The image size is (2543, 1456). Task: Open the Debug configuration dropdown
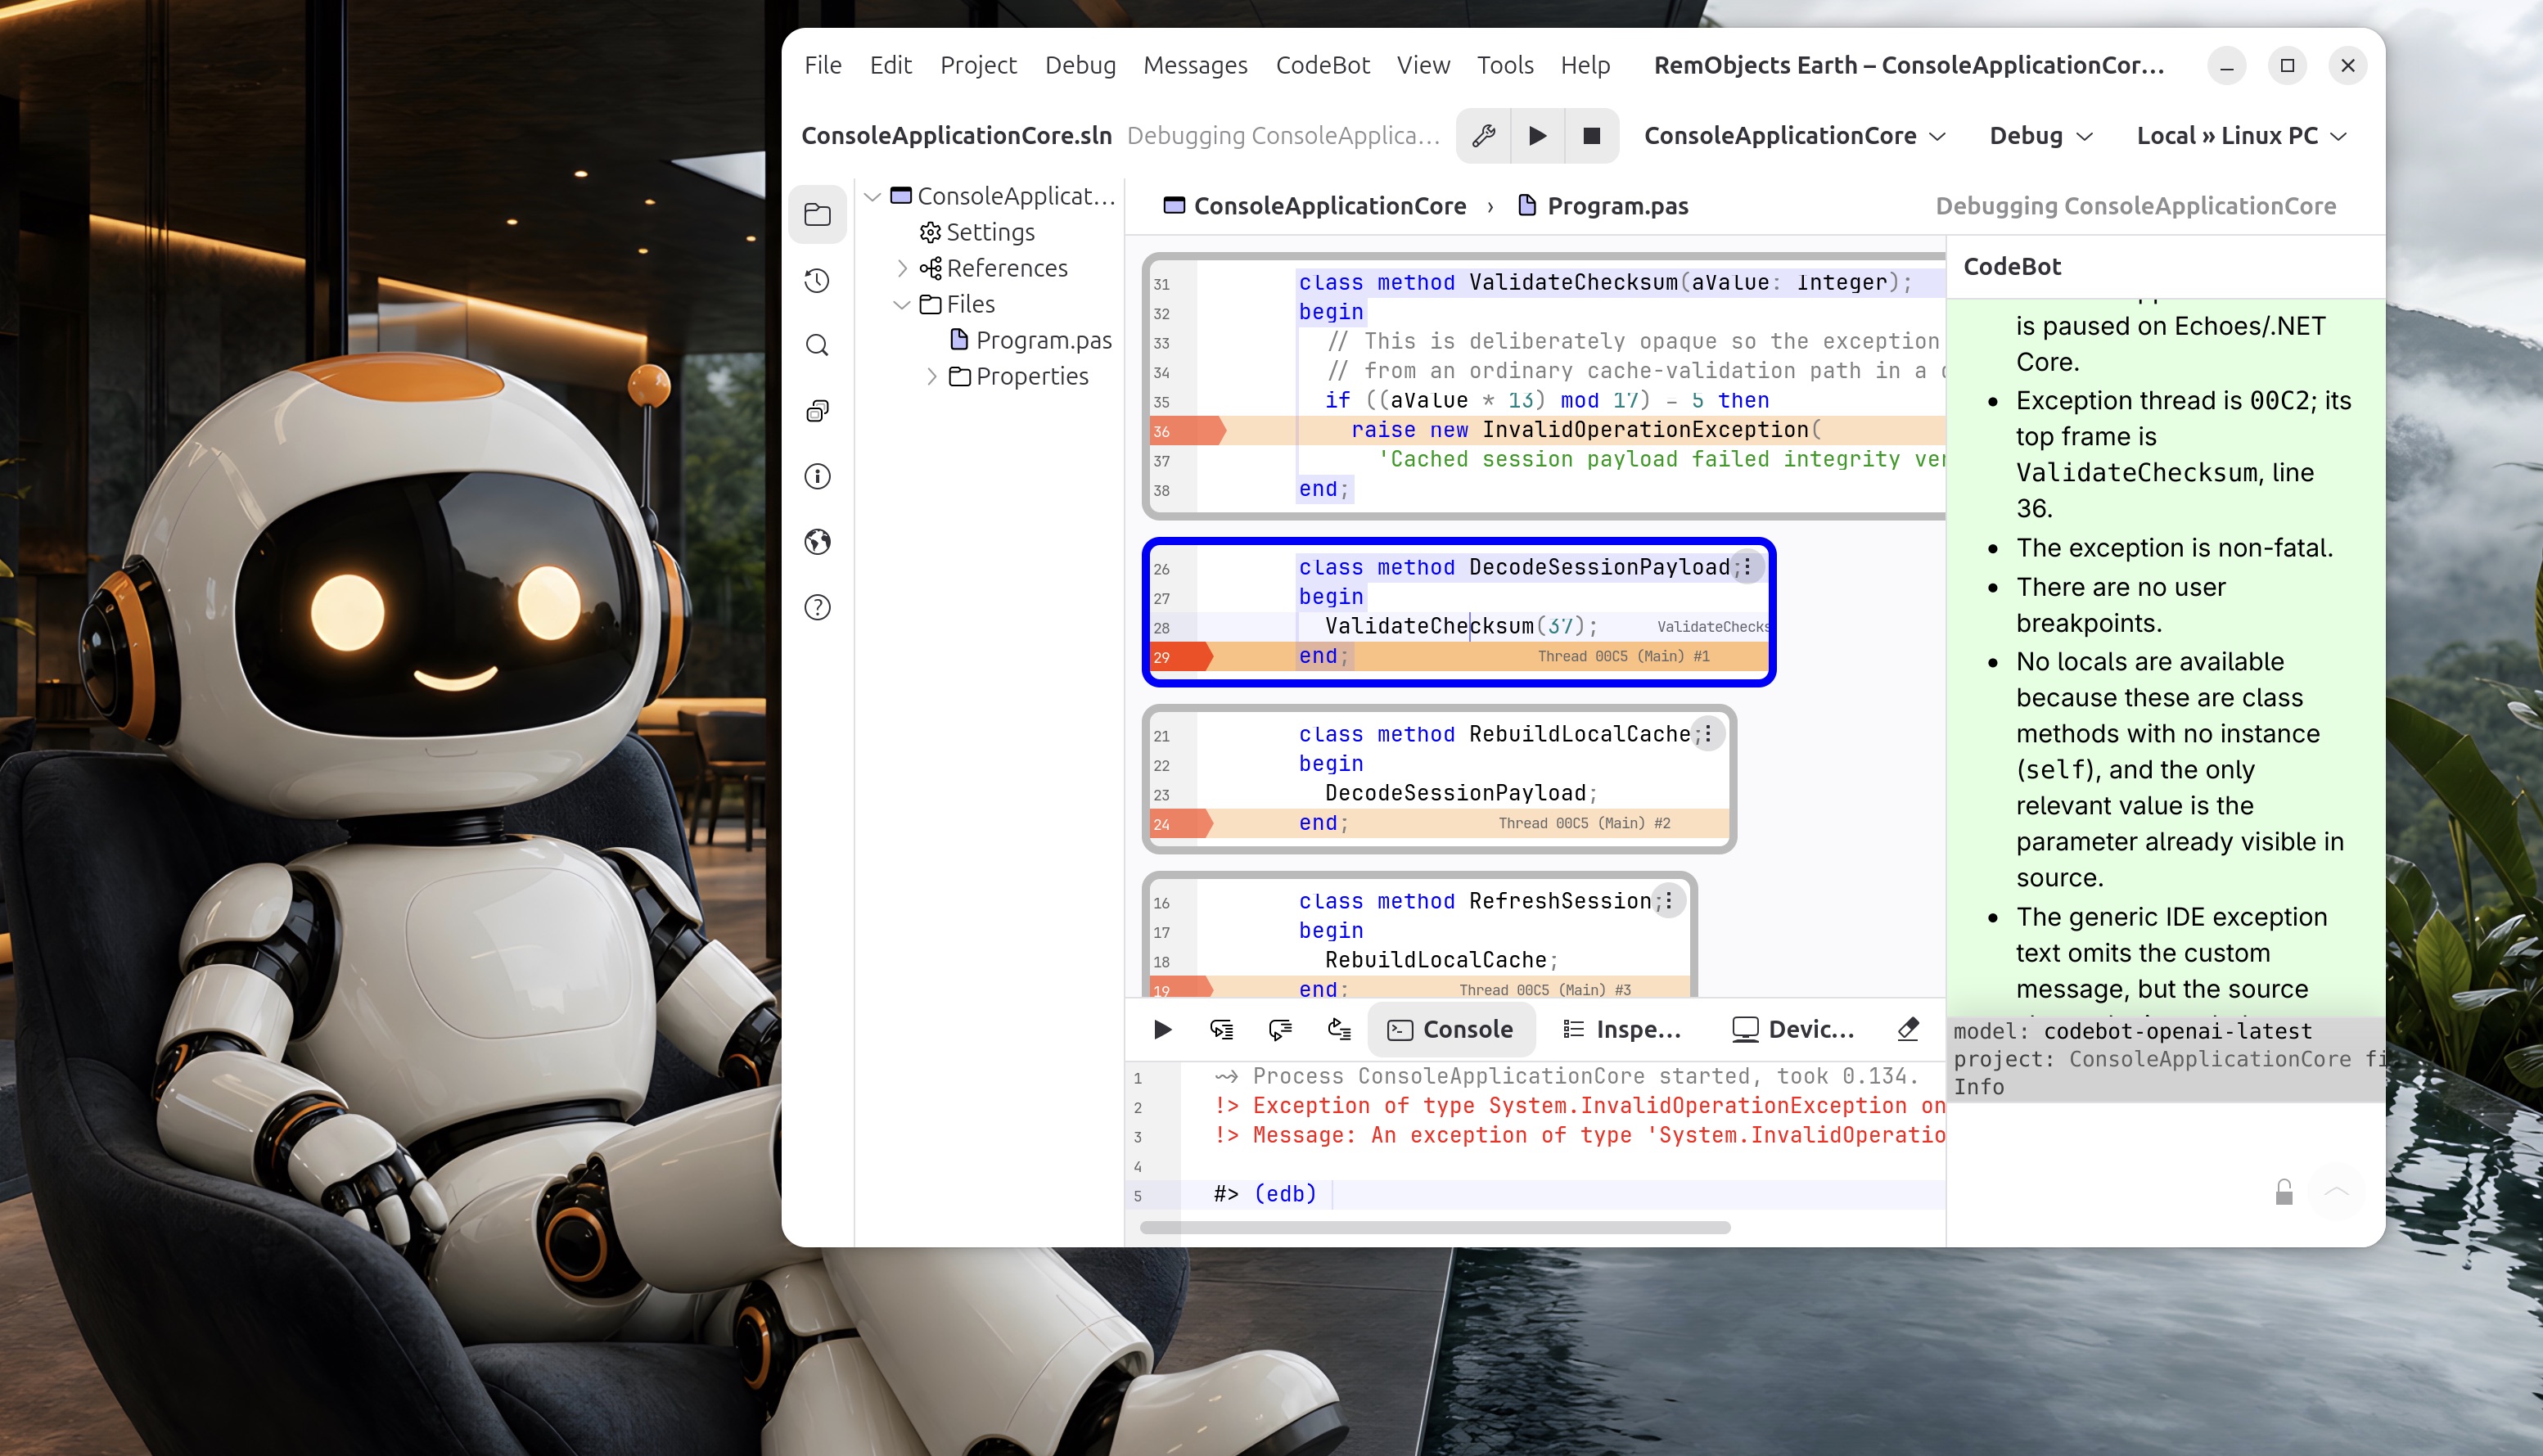point(2041,135)
